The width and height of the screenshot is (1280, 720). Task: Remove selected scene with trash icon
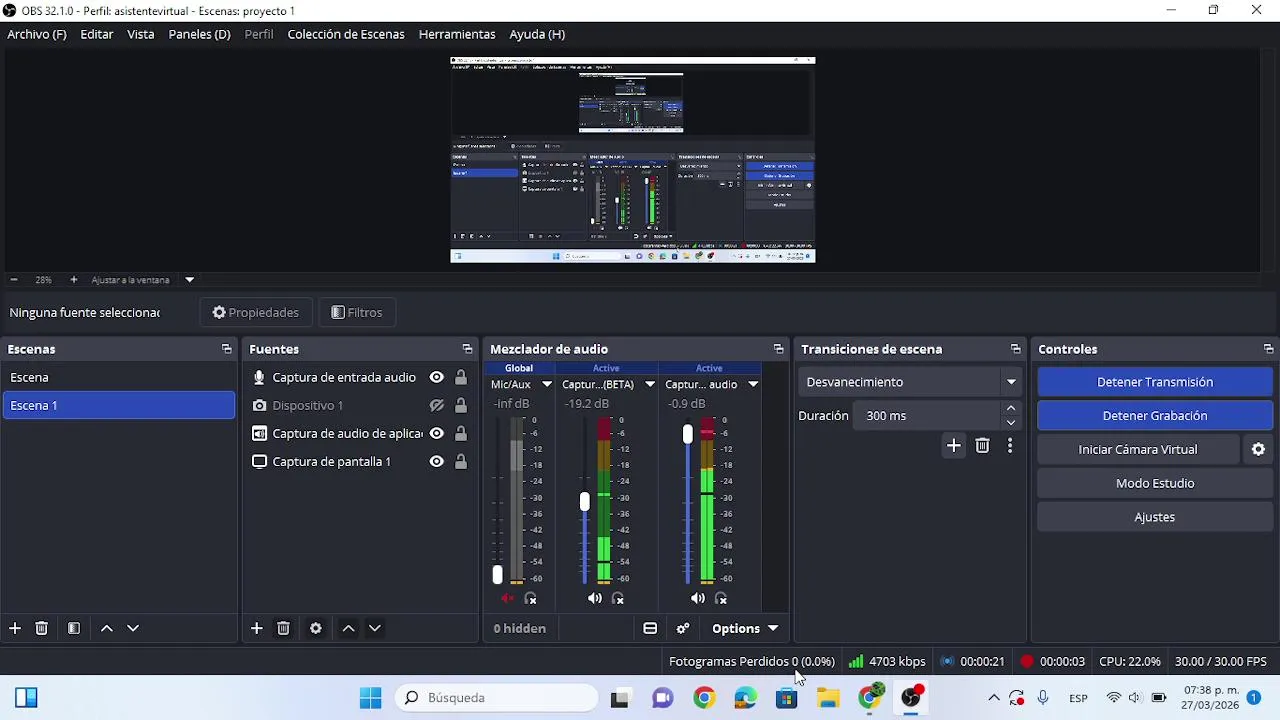(x=42, y=628)
